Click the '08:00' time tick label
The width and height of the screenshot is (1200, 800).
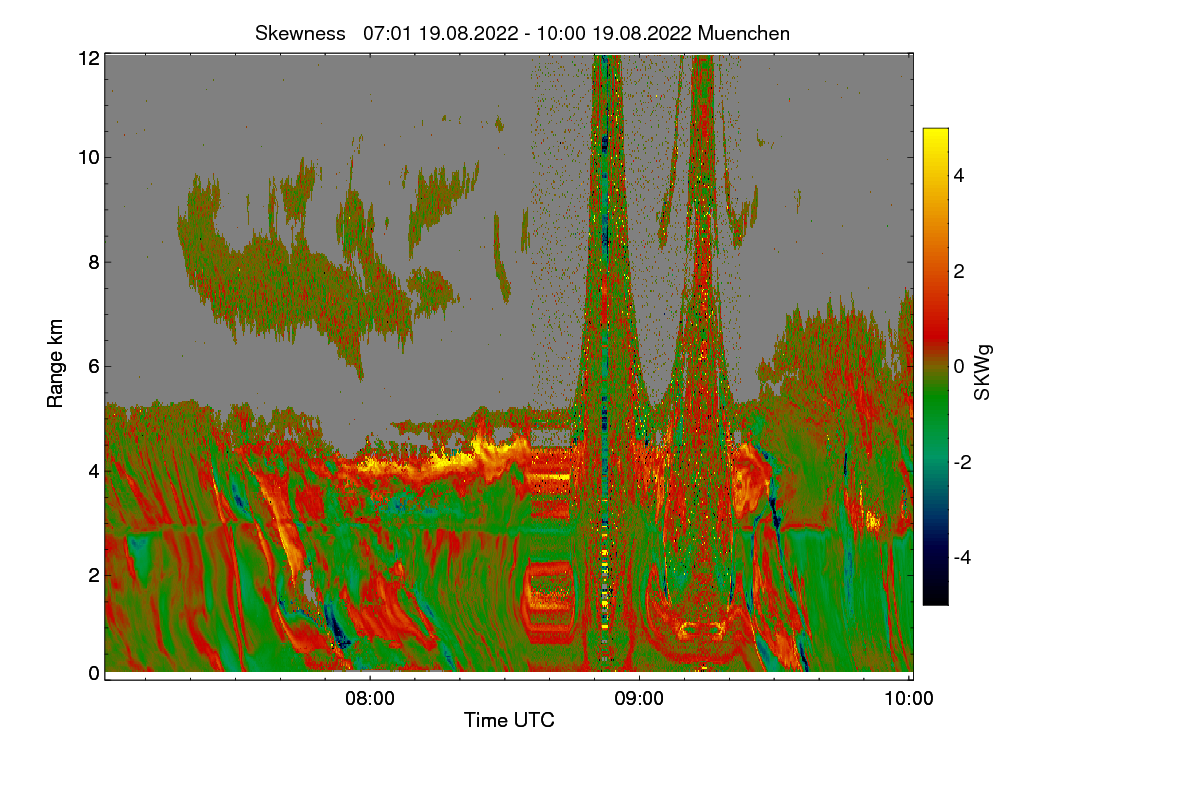click(x=369, y=699)
